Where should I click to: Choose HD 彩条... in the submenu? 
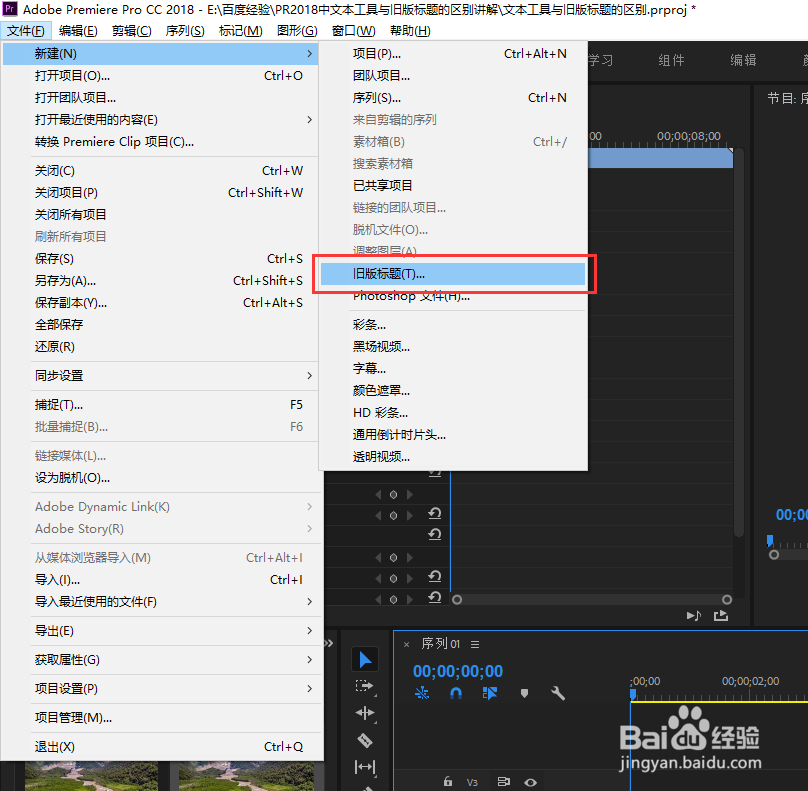tap(452, 413)
